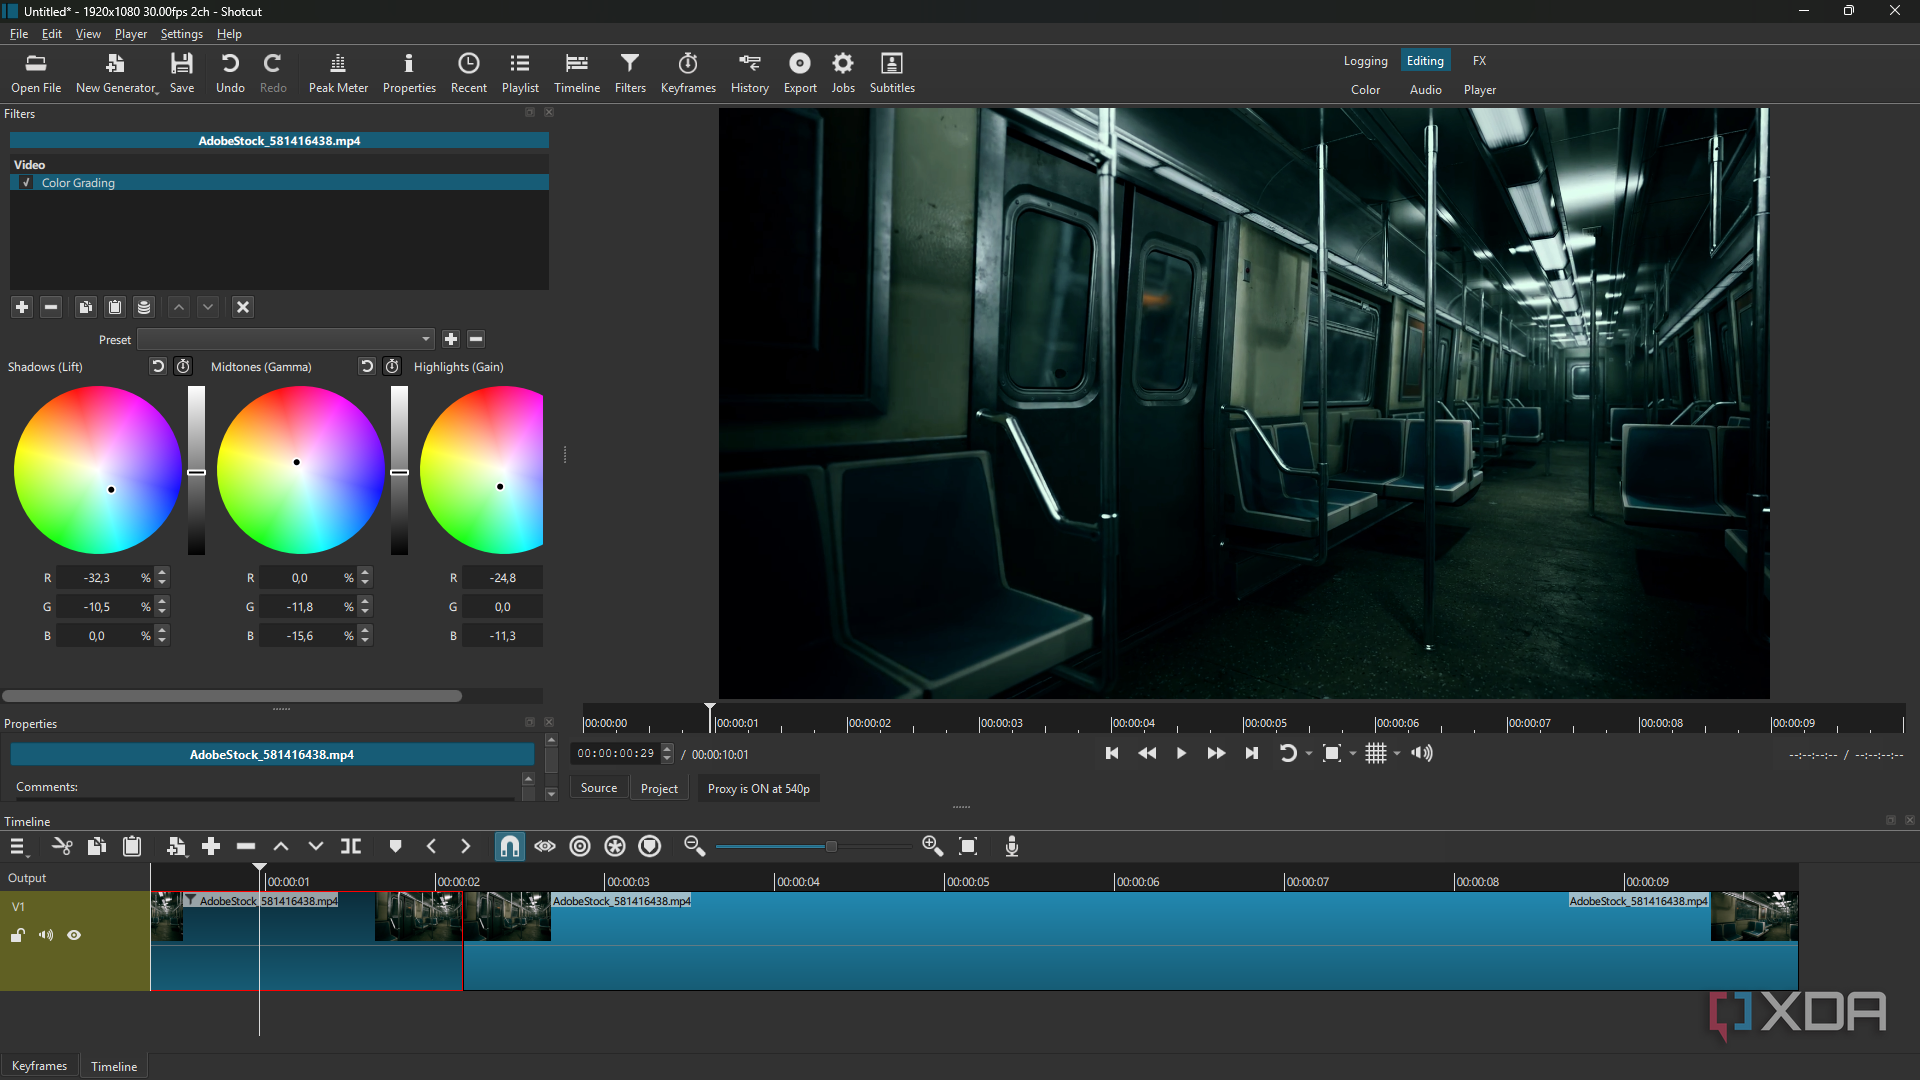Create a marker on the timeline
Image resolution: width=1920 pixels, height=1080 pixels.
pos(395,846)
